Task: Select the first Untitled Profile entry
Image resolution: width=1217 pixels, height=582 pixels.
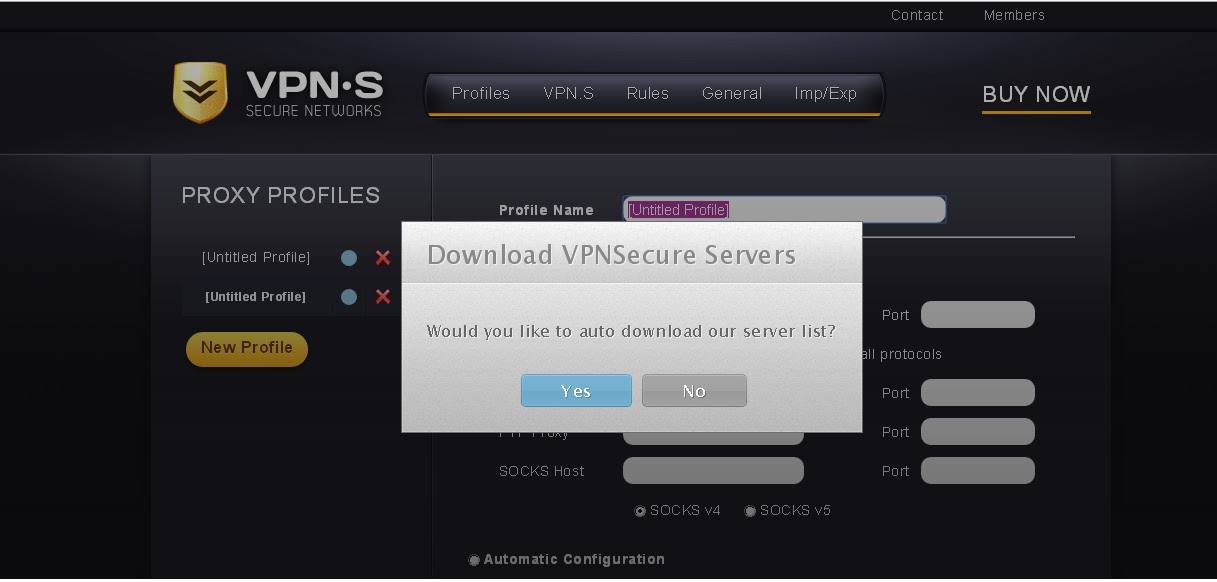Action: (256, 258)
